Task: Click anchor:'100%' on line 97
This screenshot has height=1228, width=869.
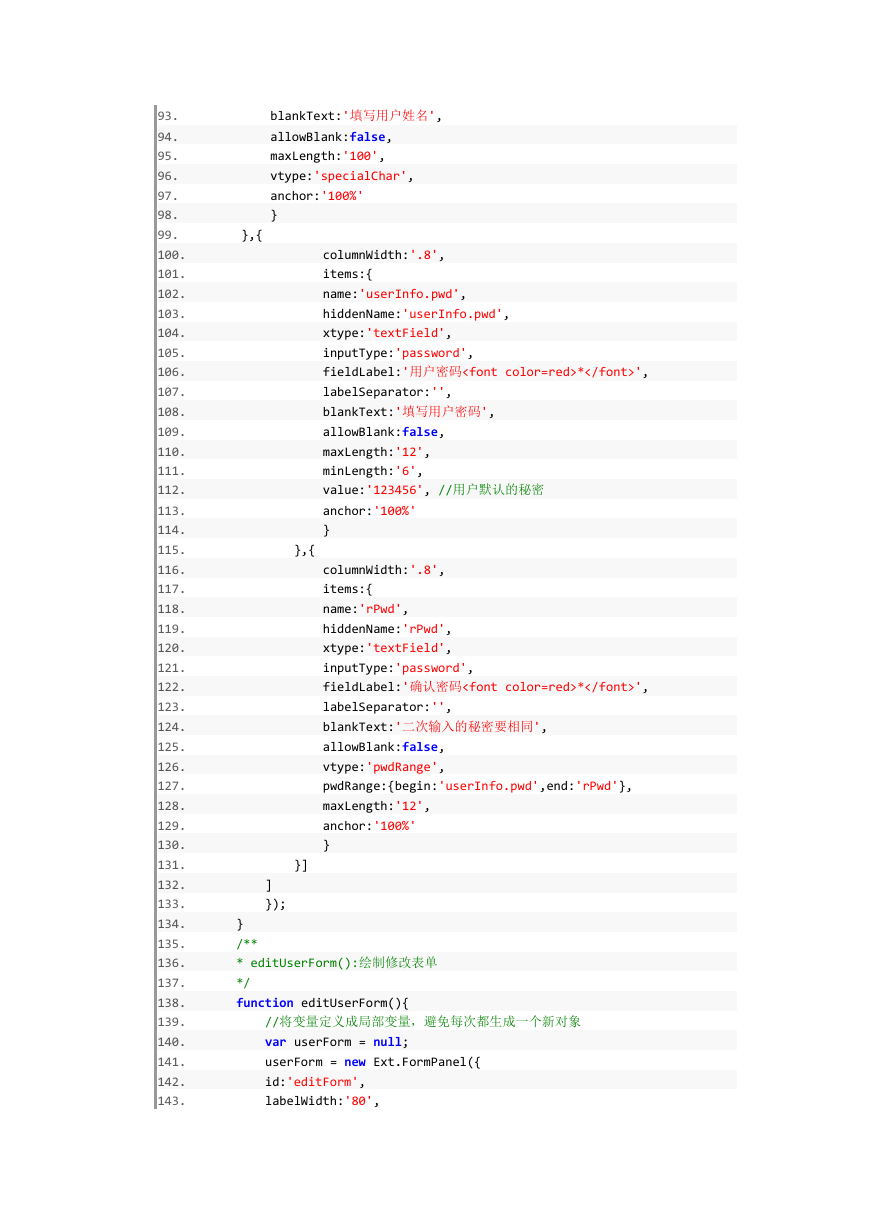Action: tap(317, 195)
